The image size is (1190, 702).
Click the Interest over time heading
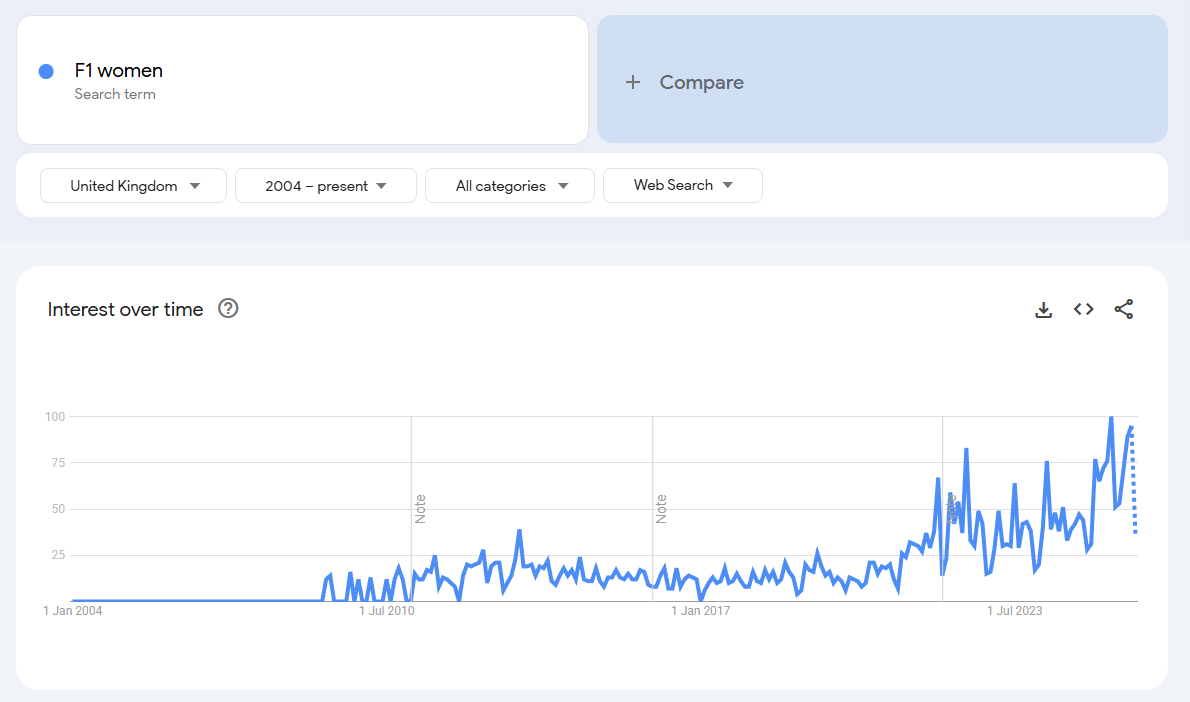125,310
